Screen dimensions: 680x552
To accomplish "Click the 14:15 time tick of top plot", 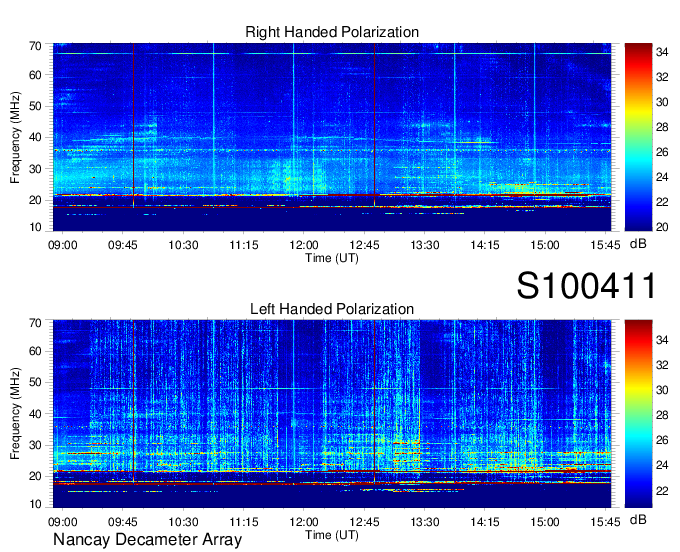I will (x=485, y=245).
